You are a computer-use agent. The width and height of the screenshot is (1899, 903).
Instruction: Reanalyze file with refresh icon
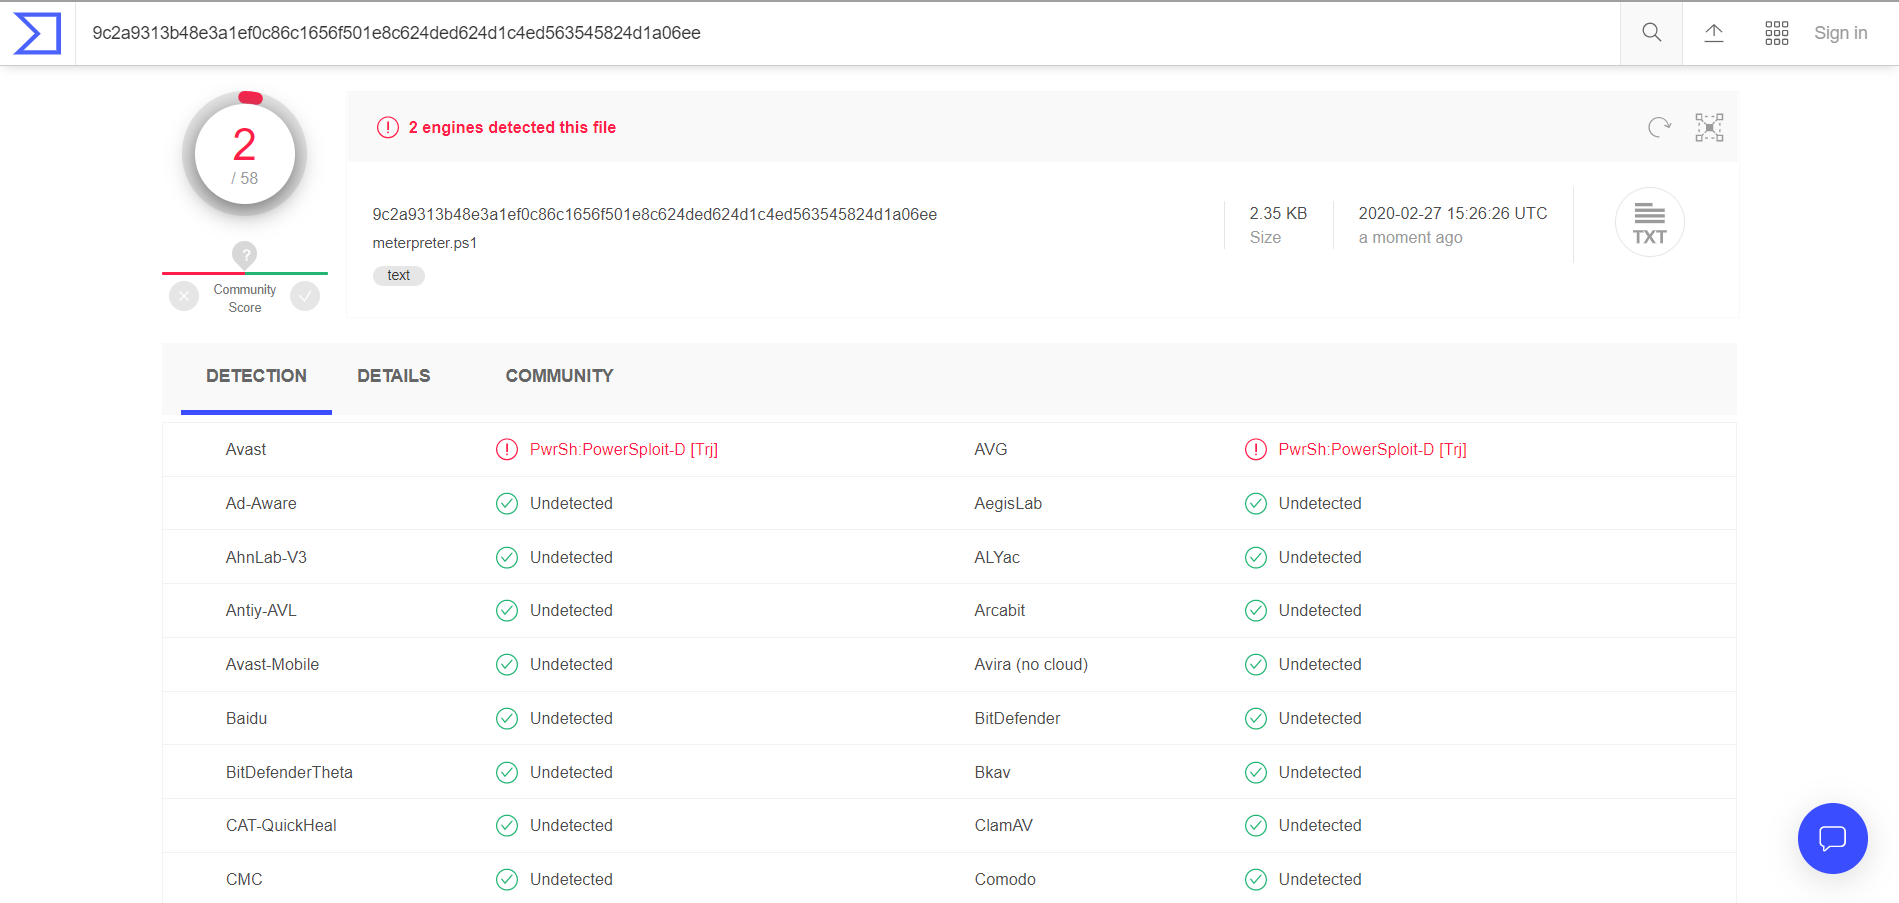1659,127
